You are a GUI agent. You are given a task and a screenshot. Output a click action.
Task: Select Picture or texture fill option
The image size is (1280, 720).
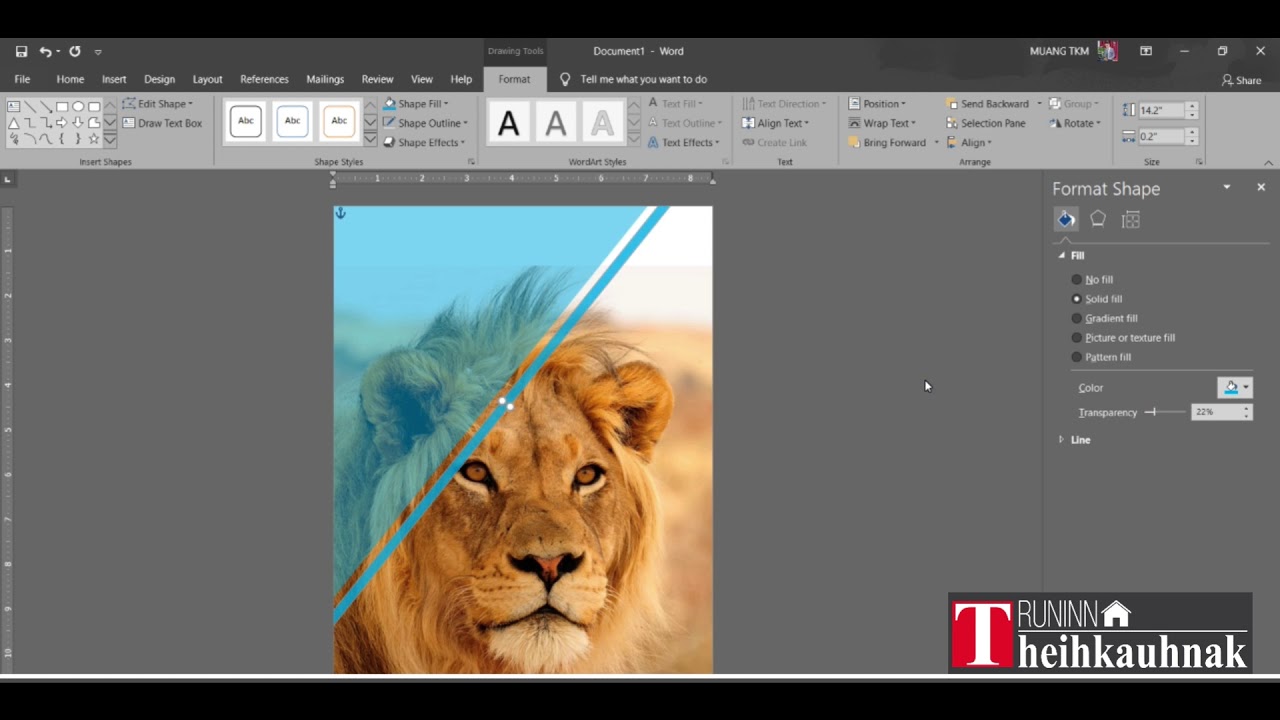tap(1123, 338)
